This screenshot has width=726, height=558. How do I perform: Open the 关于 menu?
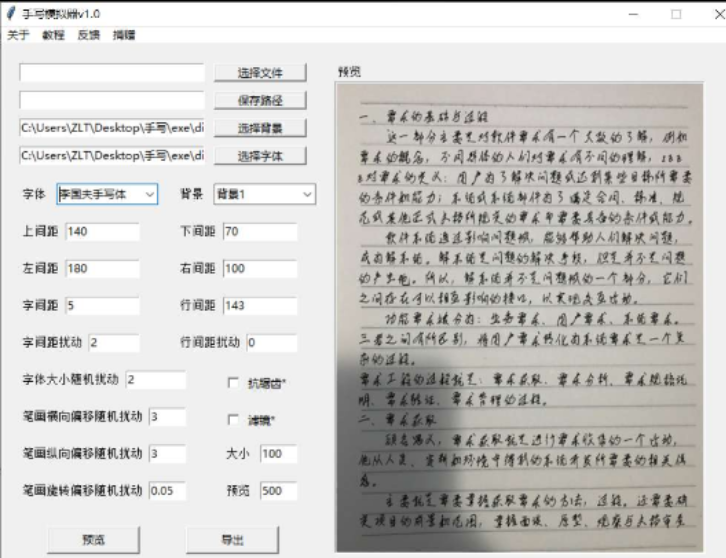click(x=18, y=35)
